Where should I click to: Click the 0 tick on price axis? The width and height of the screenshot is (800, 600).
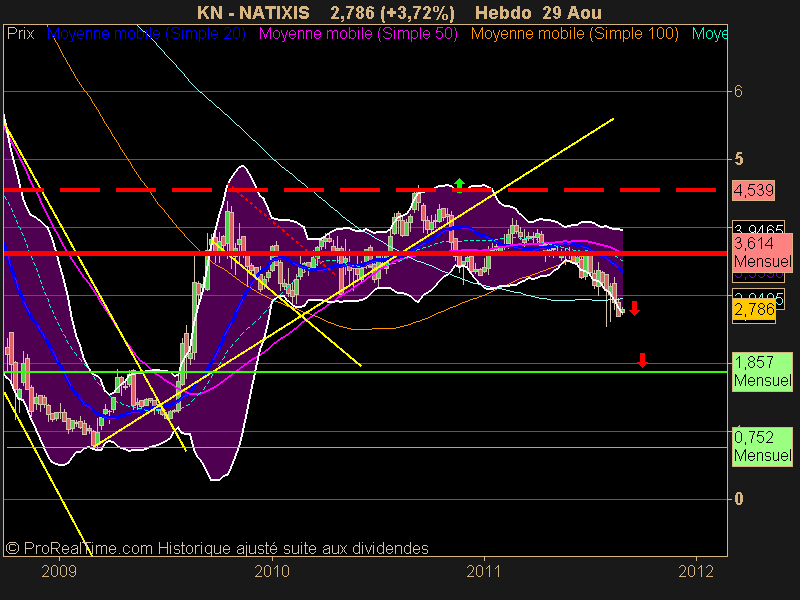[738, 498]
